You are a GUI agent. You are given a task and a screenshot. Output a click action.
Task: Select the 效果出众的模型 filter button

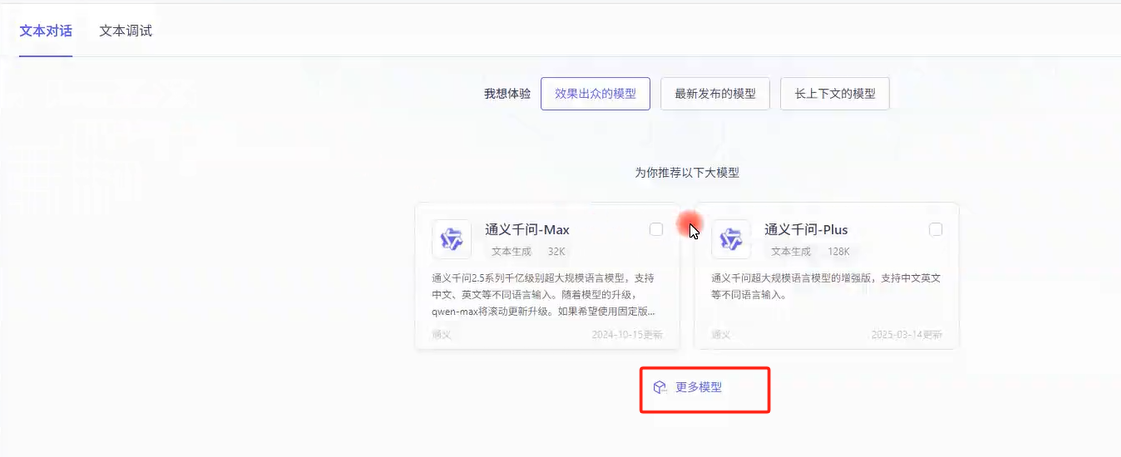[x=596, y=94]
